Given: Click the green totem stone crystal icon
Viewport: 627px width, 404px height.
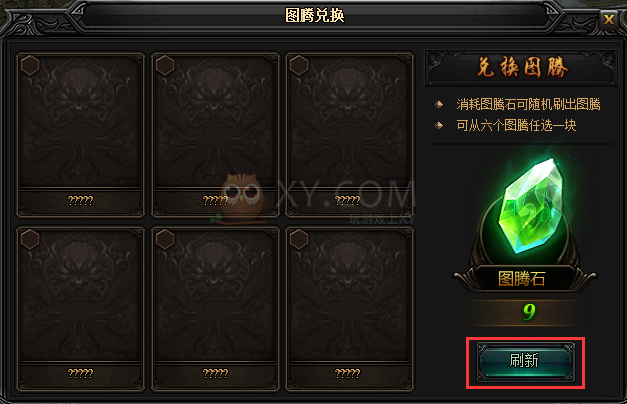Looking at the screenshot, I should point(529,207).
